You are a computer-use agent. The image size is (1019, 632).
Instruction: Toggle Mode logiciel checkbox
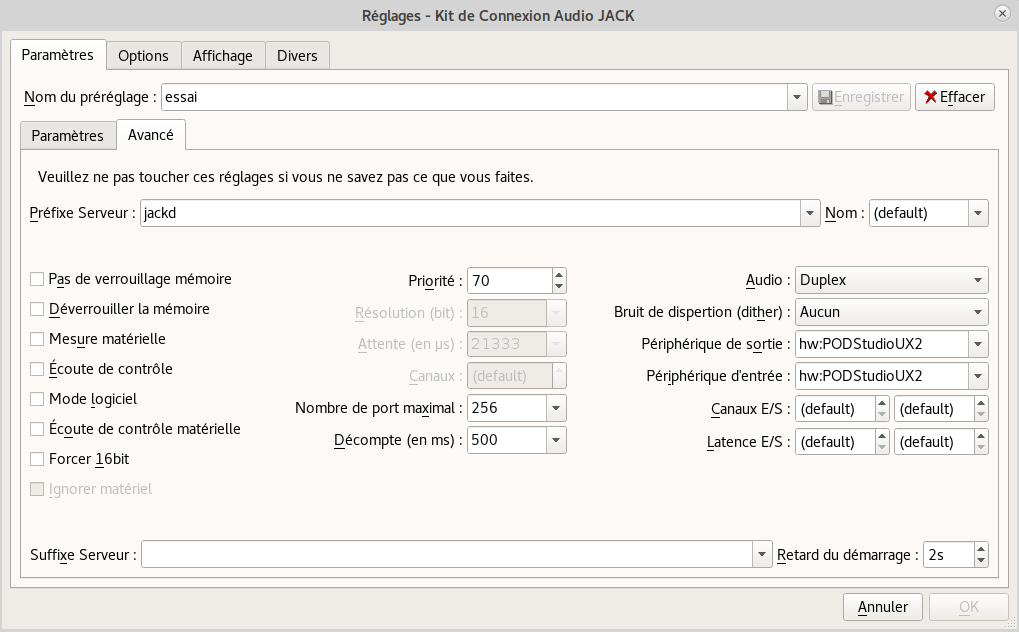(x=38, y=399)
